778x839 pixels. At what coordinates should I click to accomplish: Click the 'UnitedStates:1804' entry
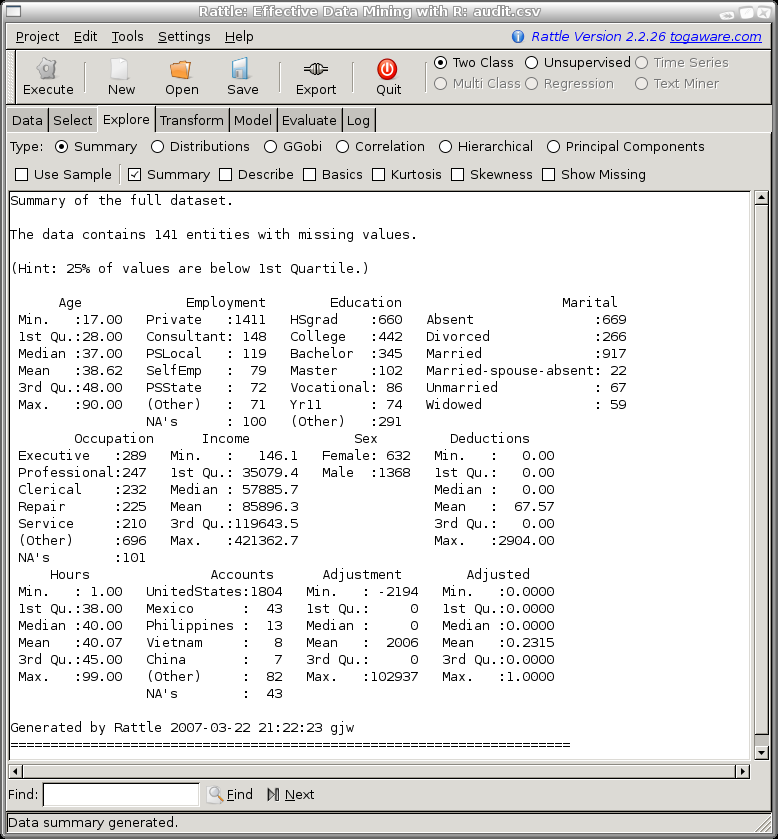pos(214,592)
